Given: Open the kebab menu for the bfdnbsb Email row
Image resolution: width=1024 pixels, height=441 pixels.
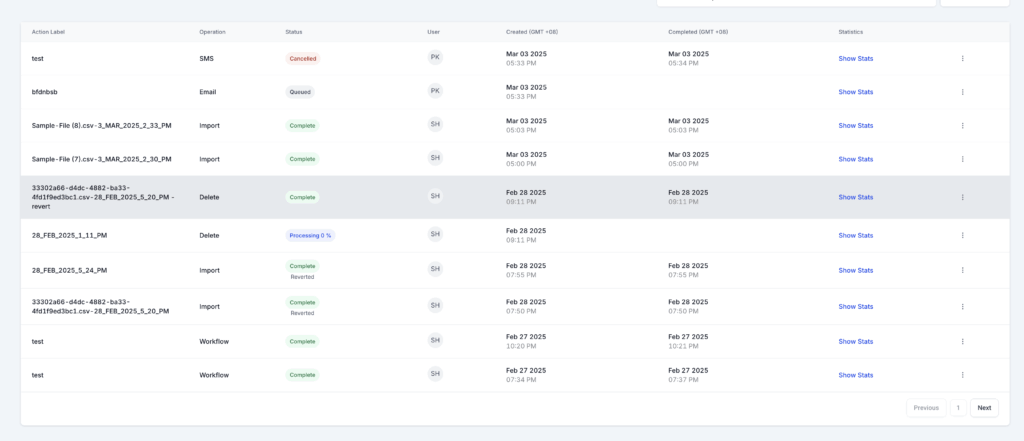Looking at the screenshot, I should pos(962,92).
